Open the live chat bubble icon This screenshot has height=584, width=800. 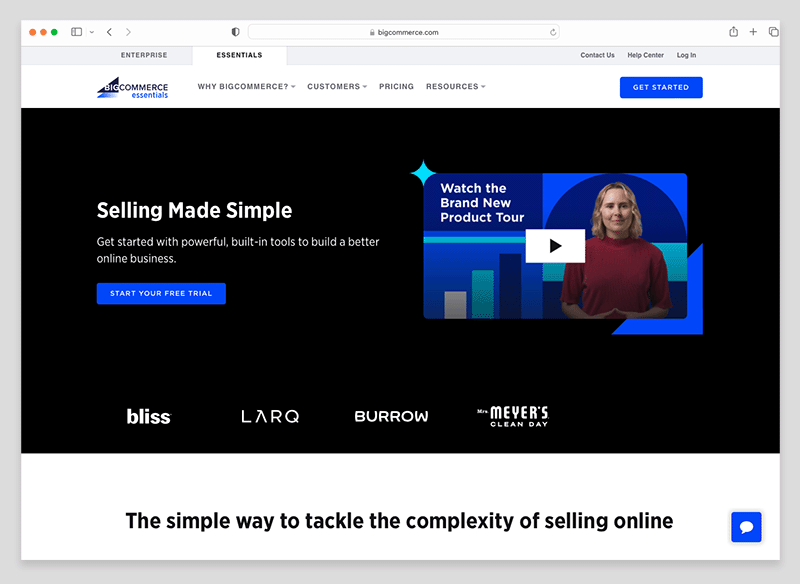(746, 527)
